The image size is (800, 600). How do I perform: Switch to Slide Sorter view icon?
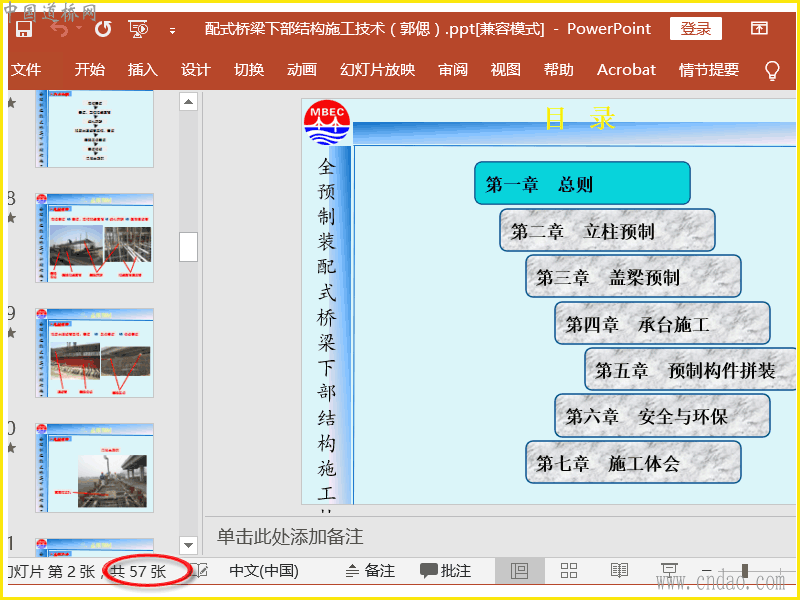click(x=569, y=570)
